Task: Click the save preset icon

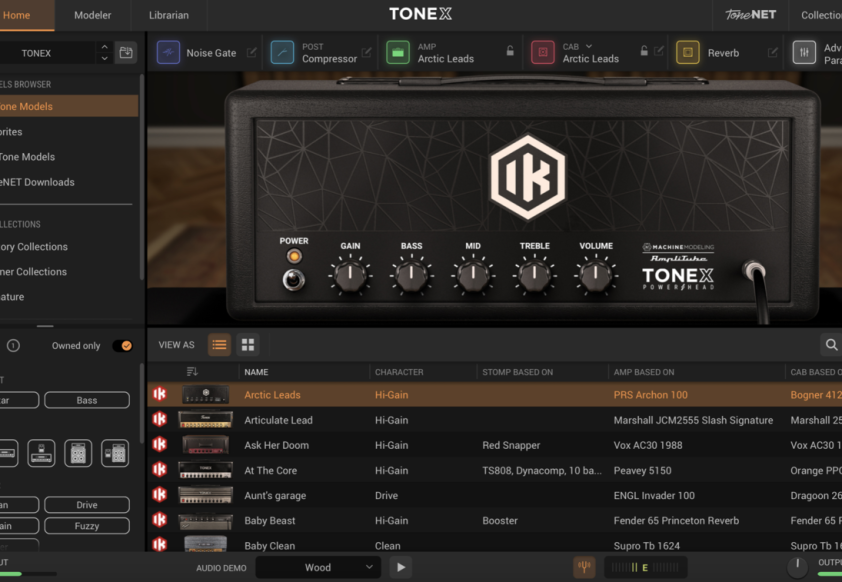Action: (x=126, y=53)
